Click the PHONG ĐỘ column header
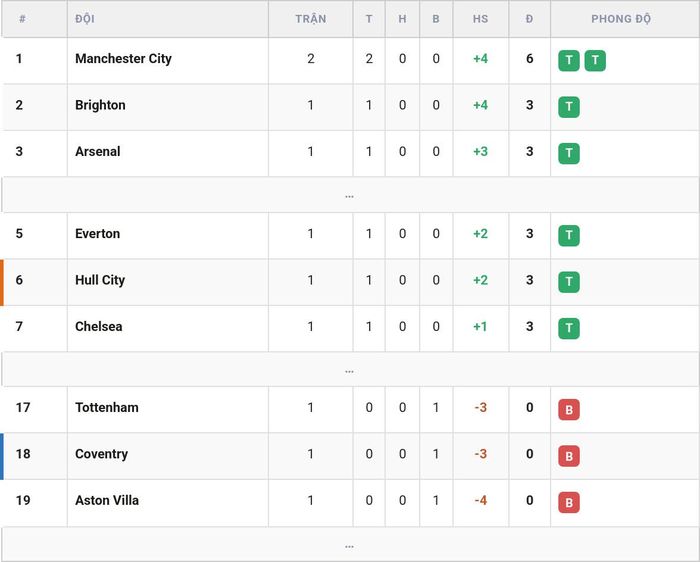The height and width of the screenshot is (562, 700). (621, 19)
